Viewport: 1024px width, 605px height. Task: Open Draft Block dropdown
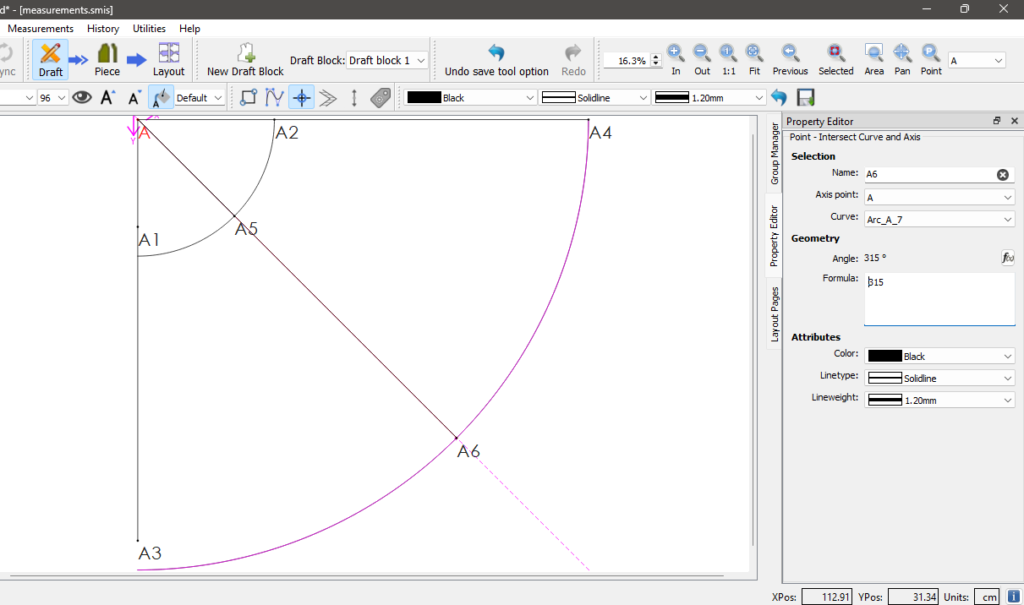click(387, 60)
